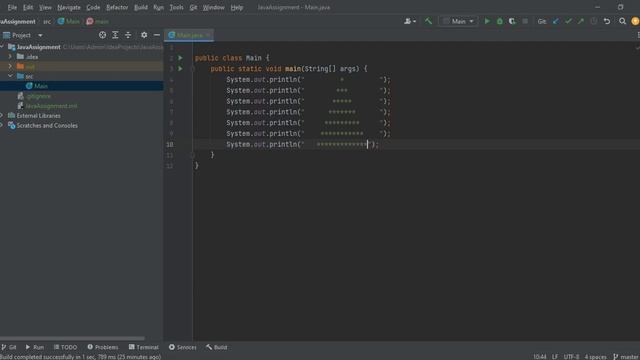The height and width of the screenshot is (360, 640).
Task: Open the Run tool window button
Action: point(35,347)
